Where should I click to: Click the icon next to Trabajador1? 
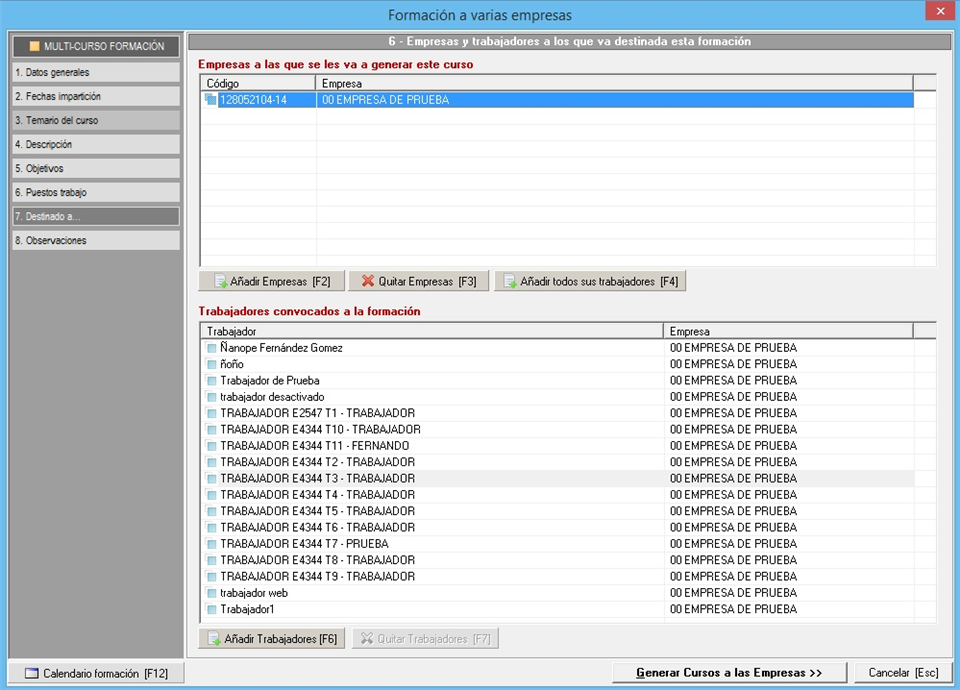pyautogui.click(x=211, y=609)
